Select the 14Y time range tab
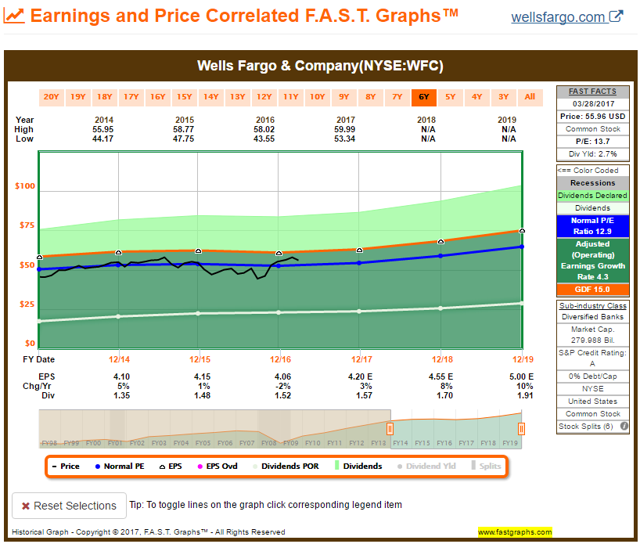640x544 pixels. [x=211, y=97]
